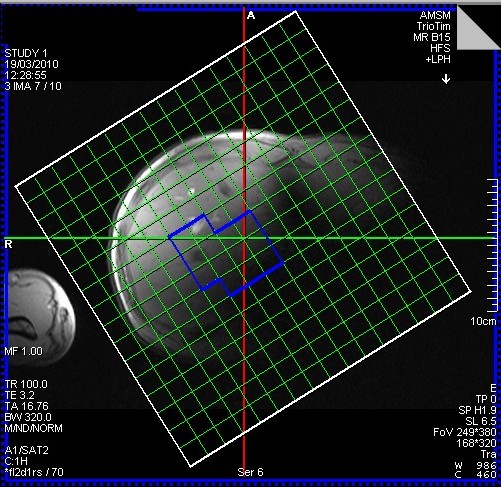The image size is (501, 487).
Task: Click the 'Ser 6' series label
Action: tap(250, 472)
